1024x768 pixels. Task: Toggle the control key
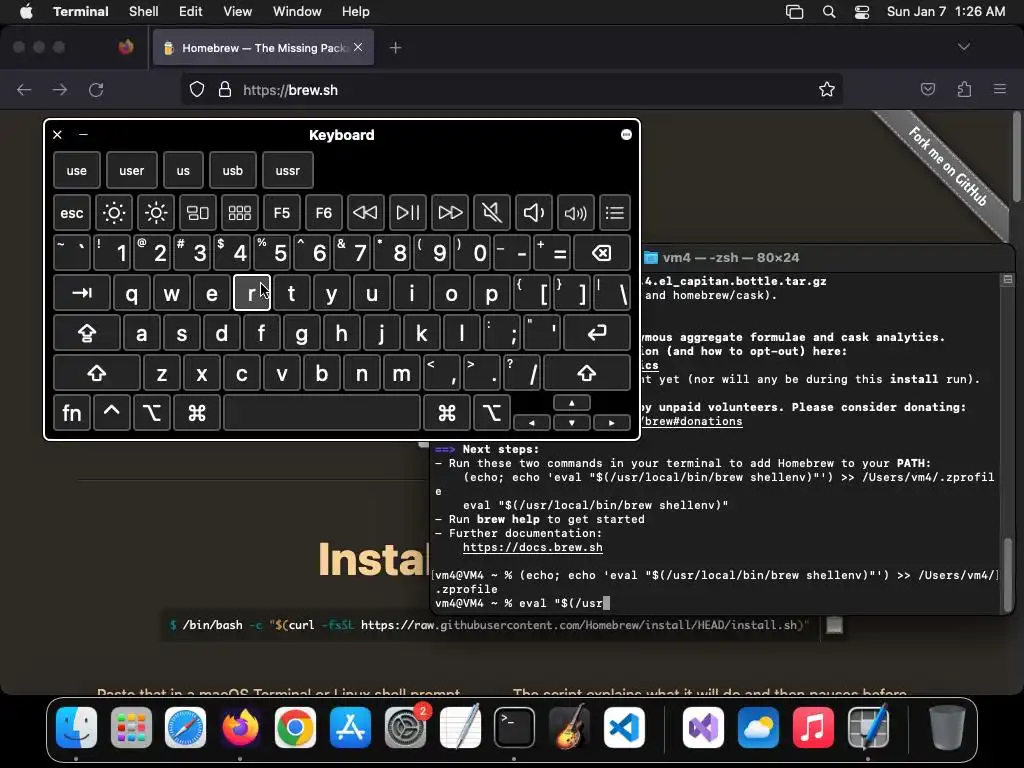point(112,413)
